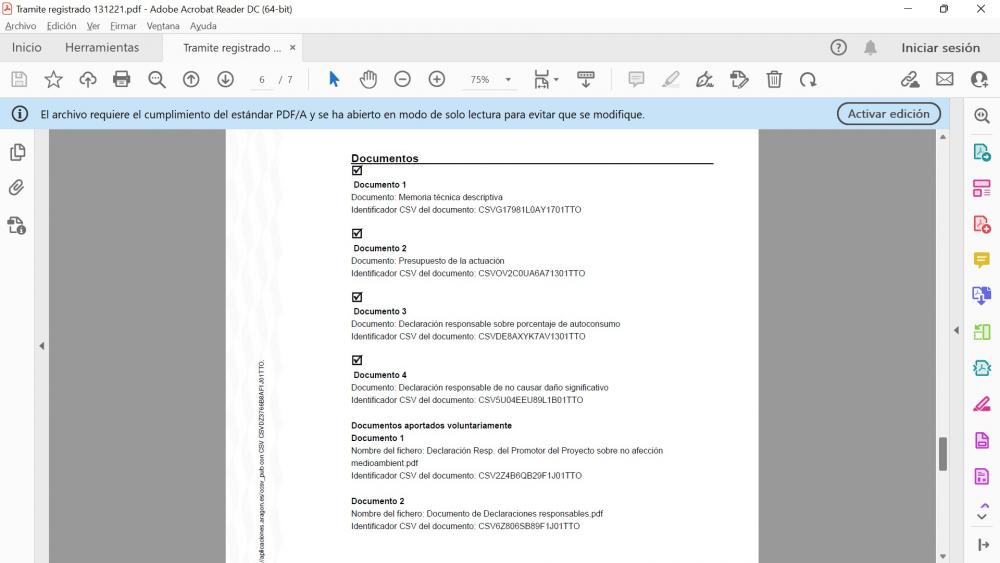Switch to the Herramientas tab
Screen dimensions: 1000x563
(102, 47)
